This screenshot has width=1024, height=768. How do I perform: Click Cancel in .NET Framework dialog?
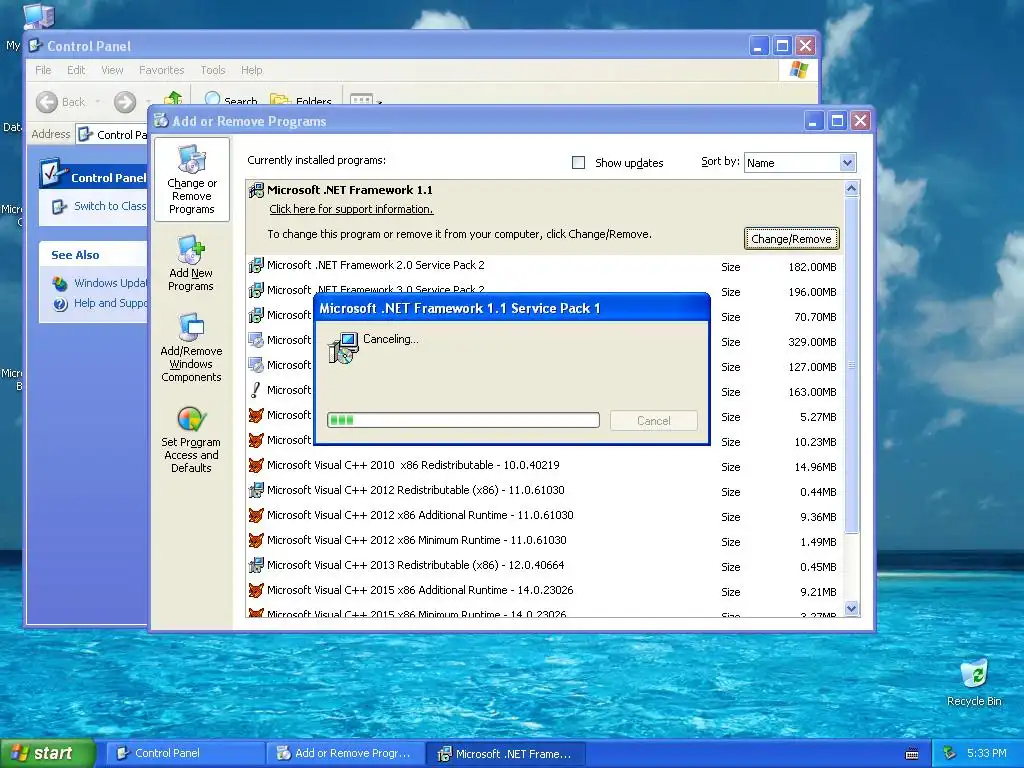coord(654,421)
